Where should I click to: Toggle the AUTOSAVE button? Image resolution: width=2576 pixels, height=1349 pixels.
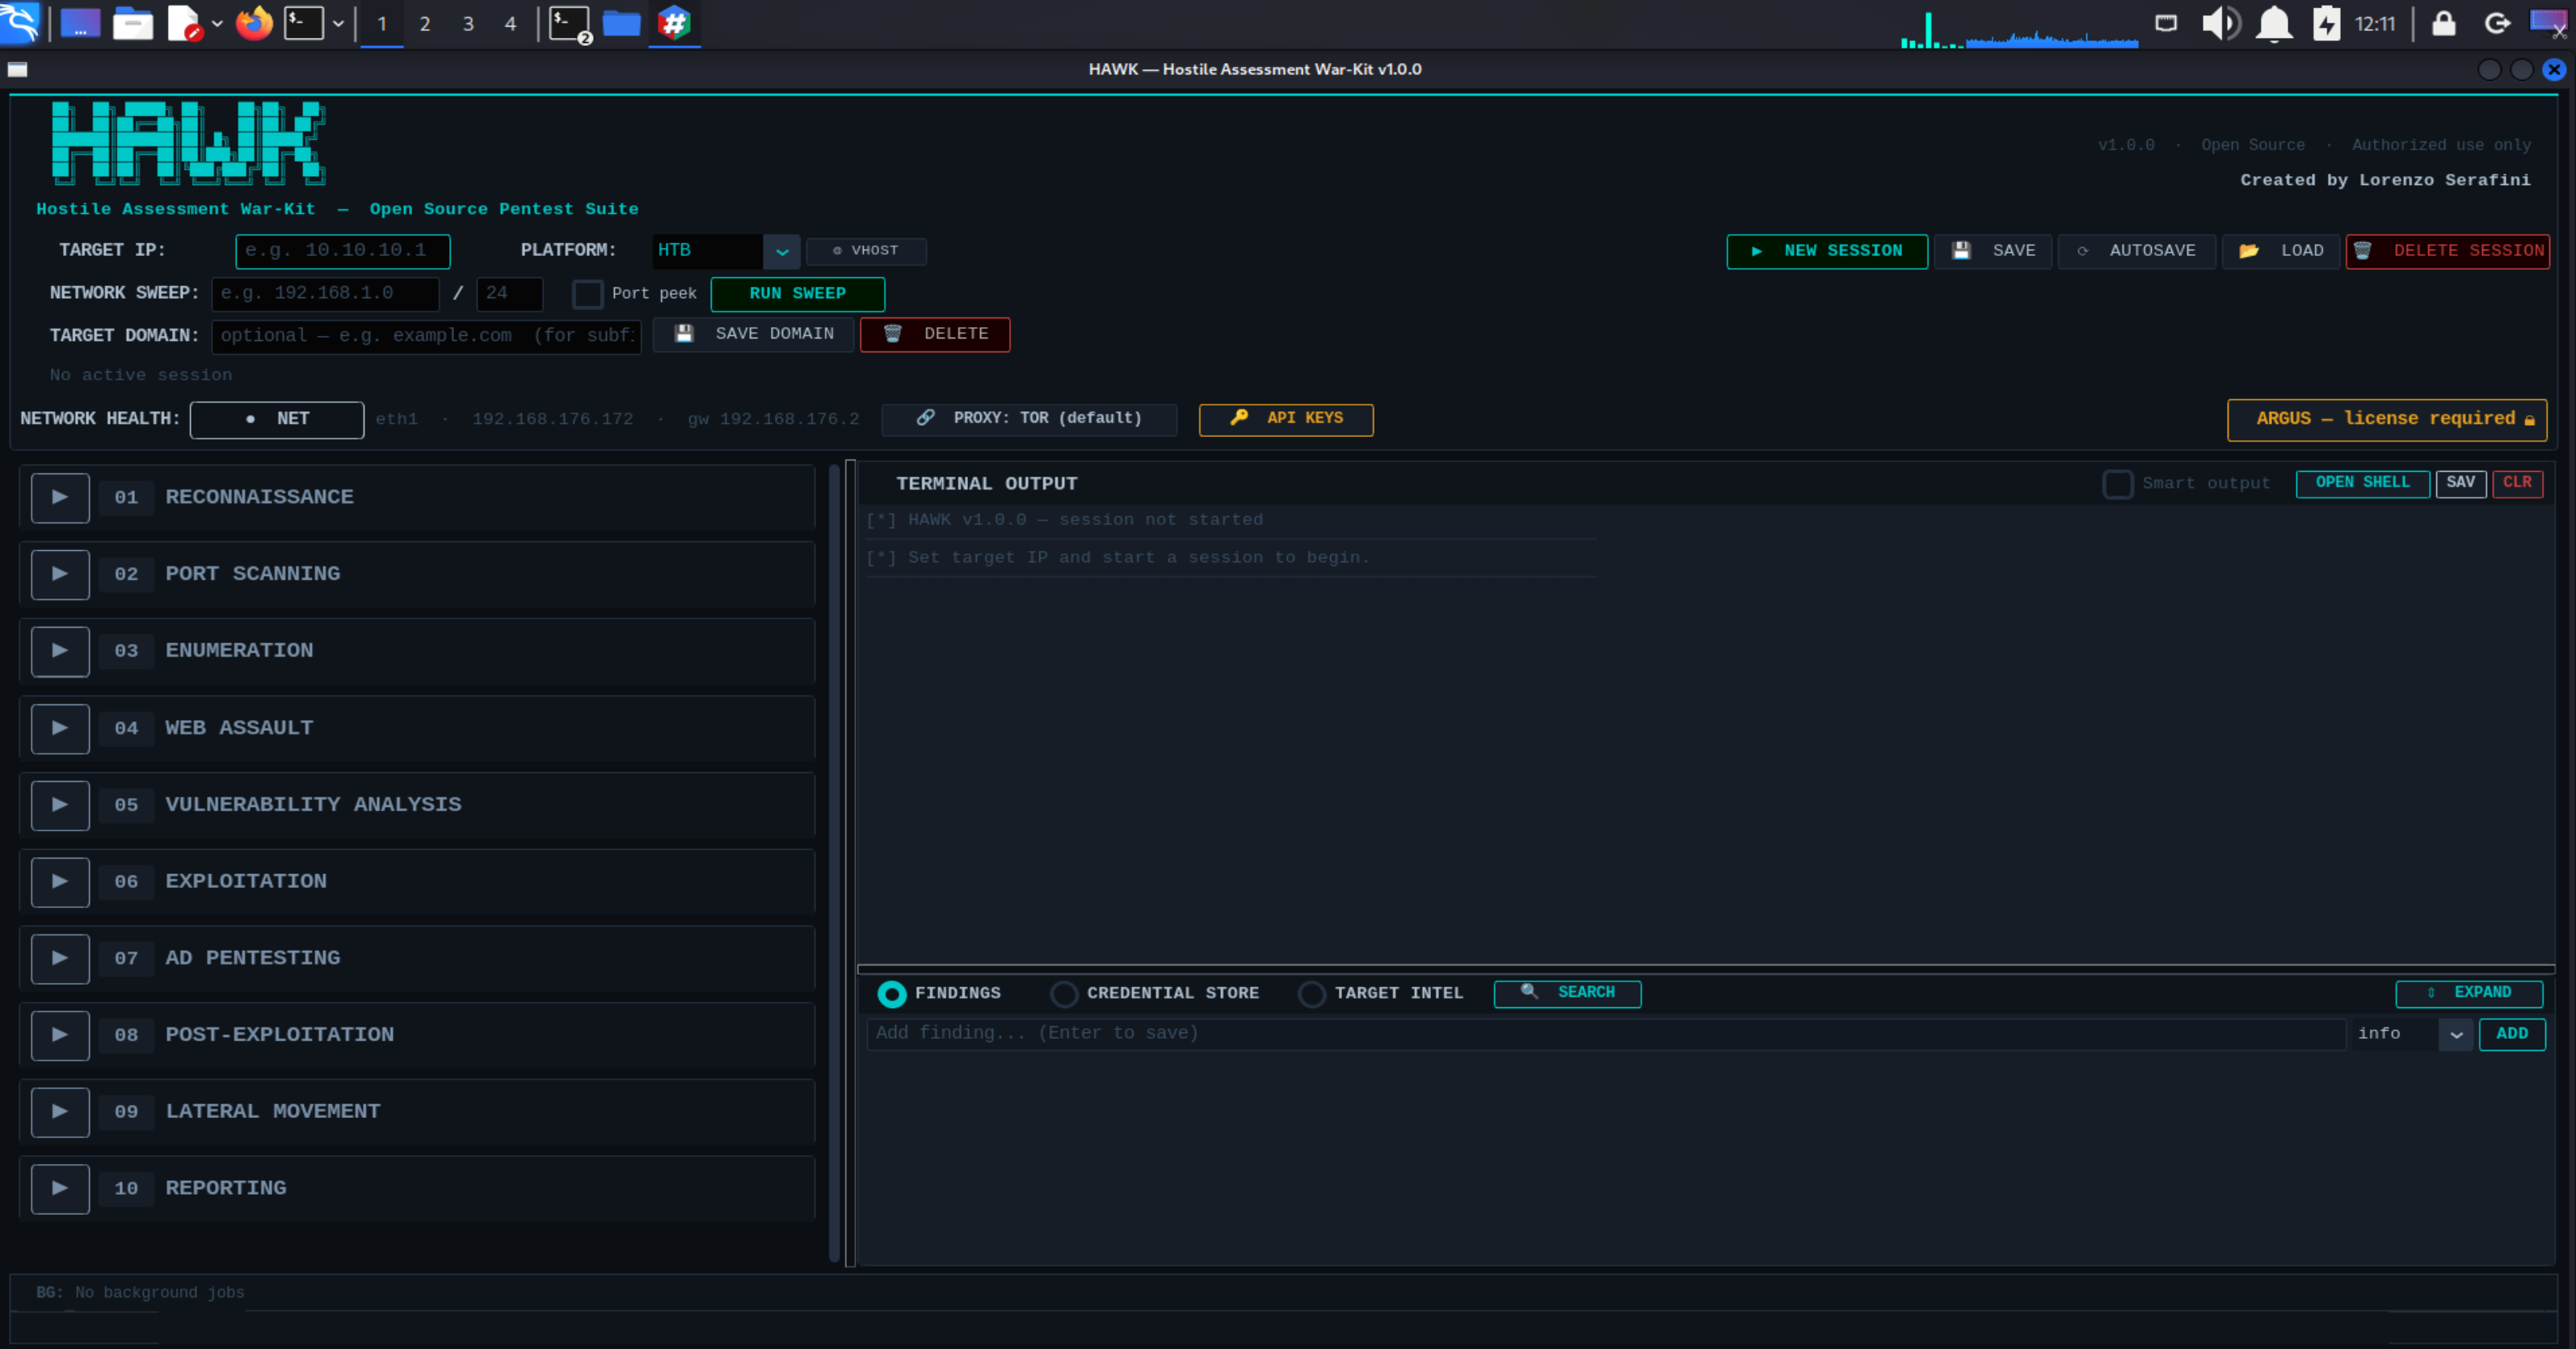click(x=2137, y=251)
